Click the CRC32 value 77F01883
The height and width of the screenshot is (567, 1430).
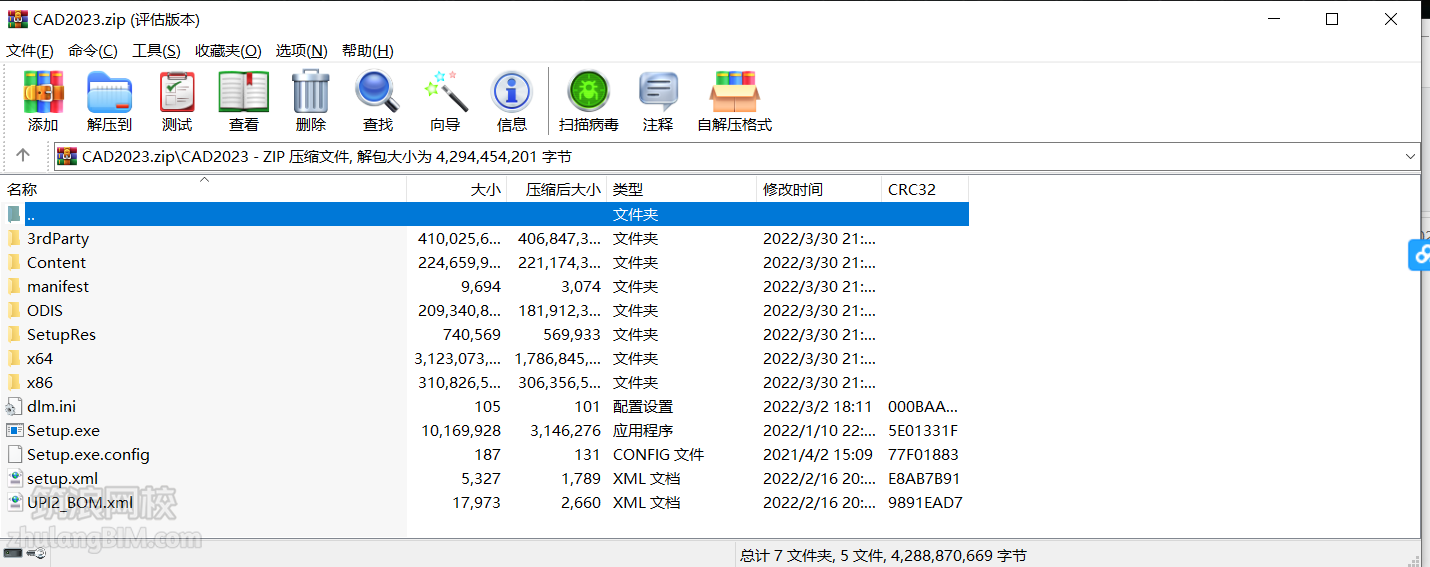coord(924,454)
